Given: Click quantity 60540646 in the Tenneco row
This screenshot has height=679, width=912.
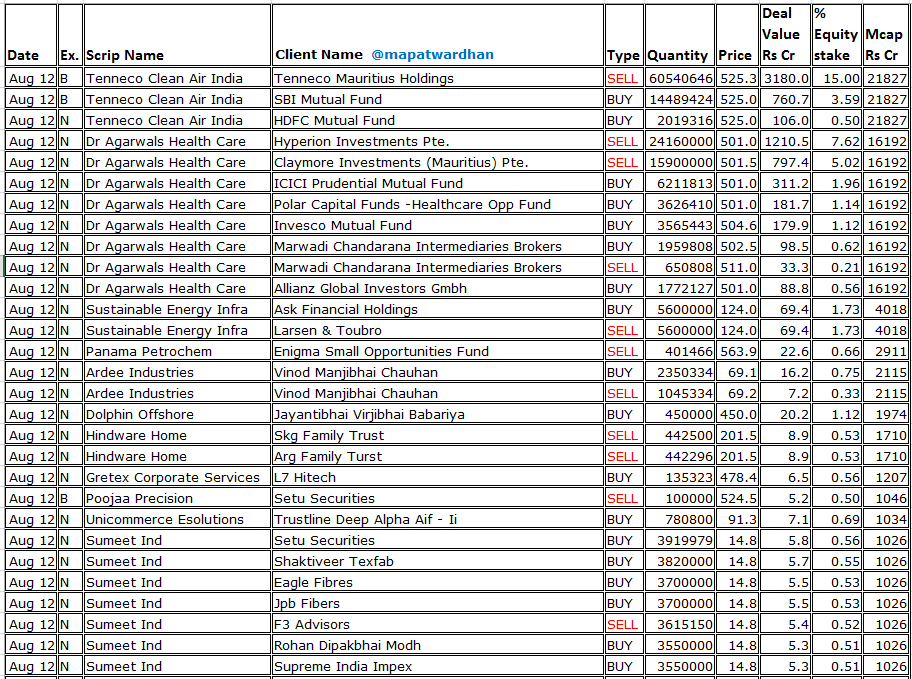Looking at the screenshot, I should coord(681,79).
